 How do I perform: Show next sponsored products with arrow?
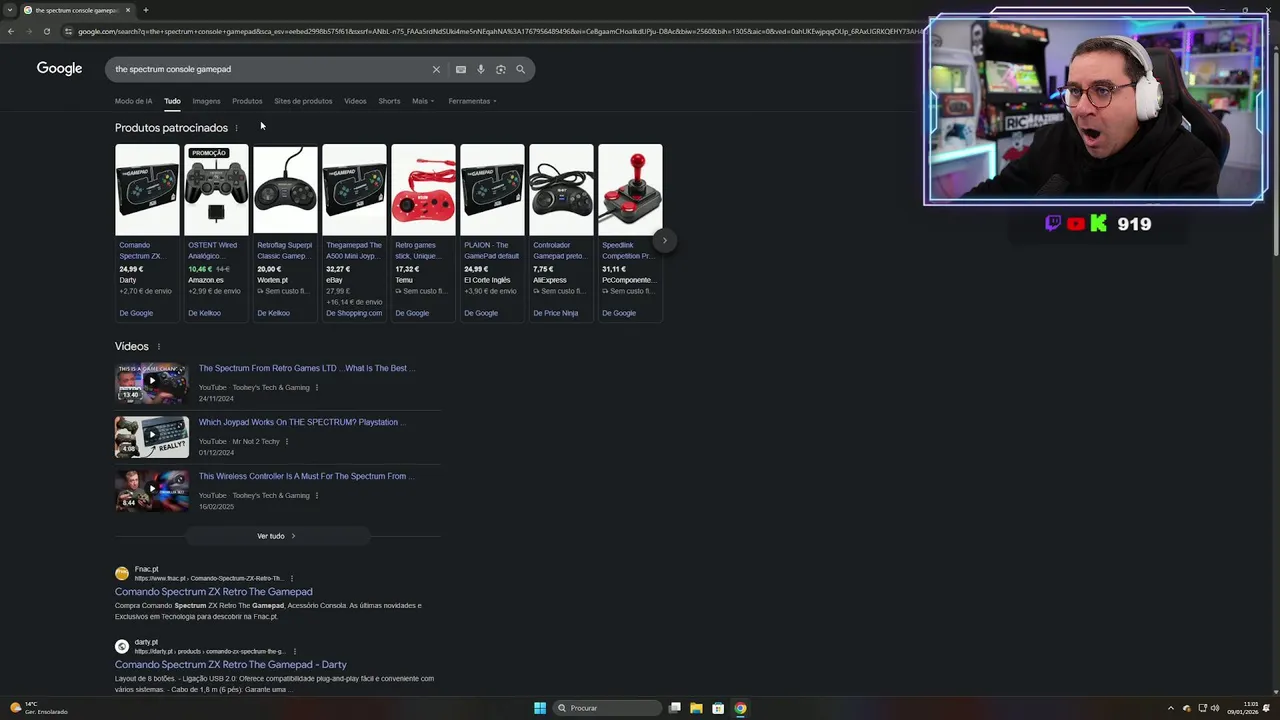tap(664, 240)
